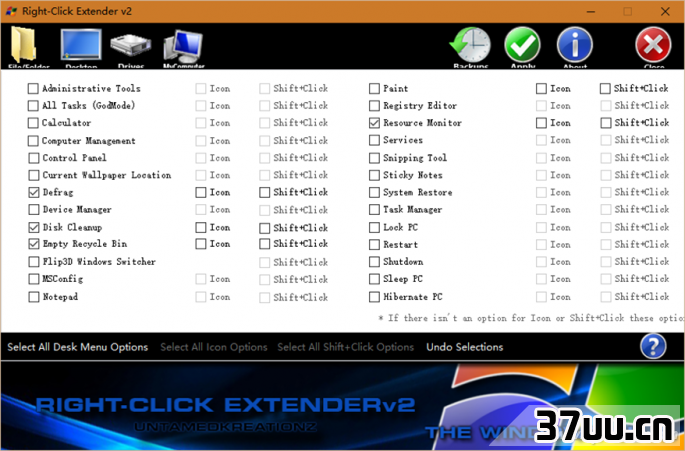Tick Icon for Empty Recycle Bin
Image resolution: width=685 pixels, height=451 pixels.
201,244
